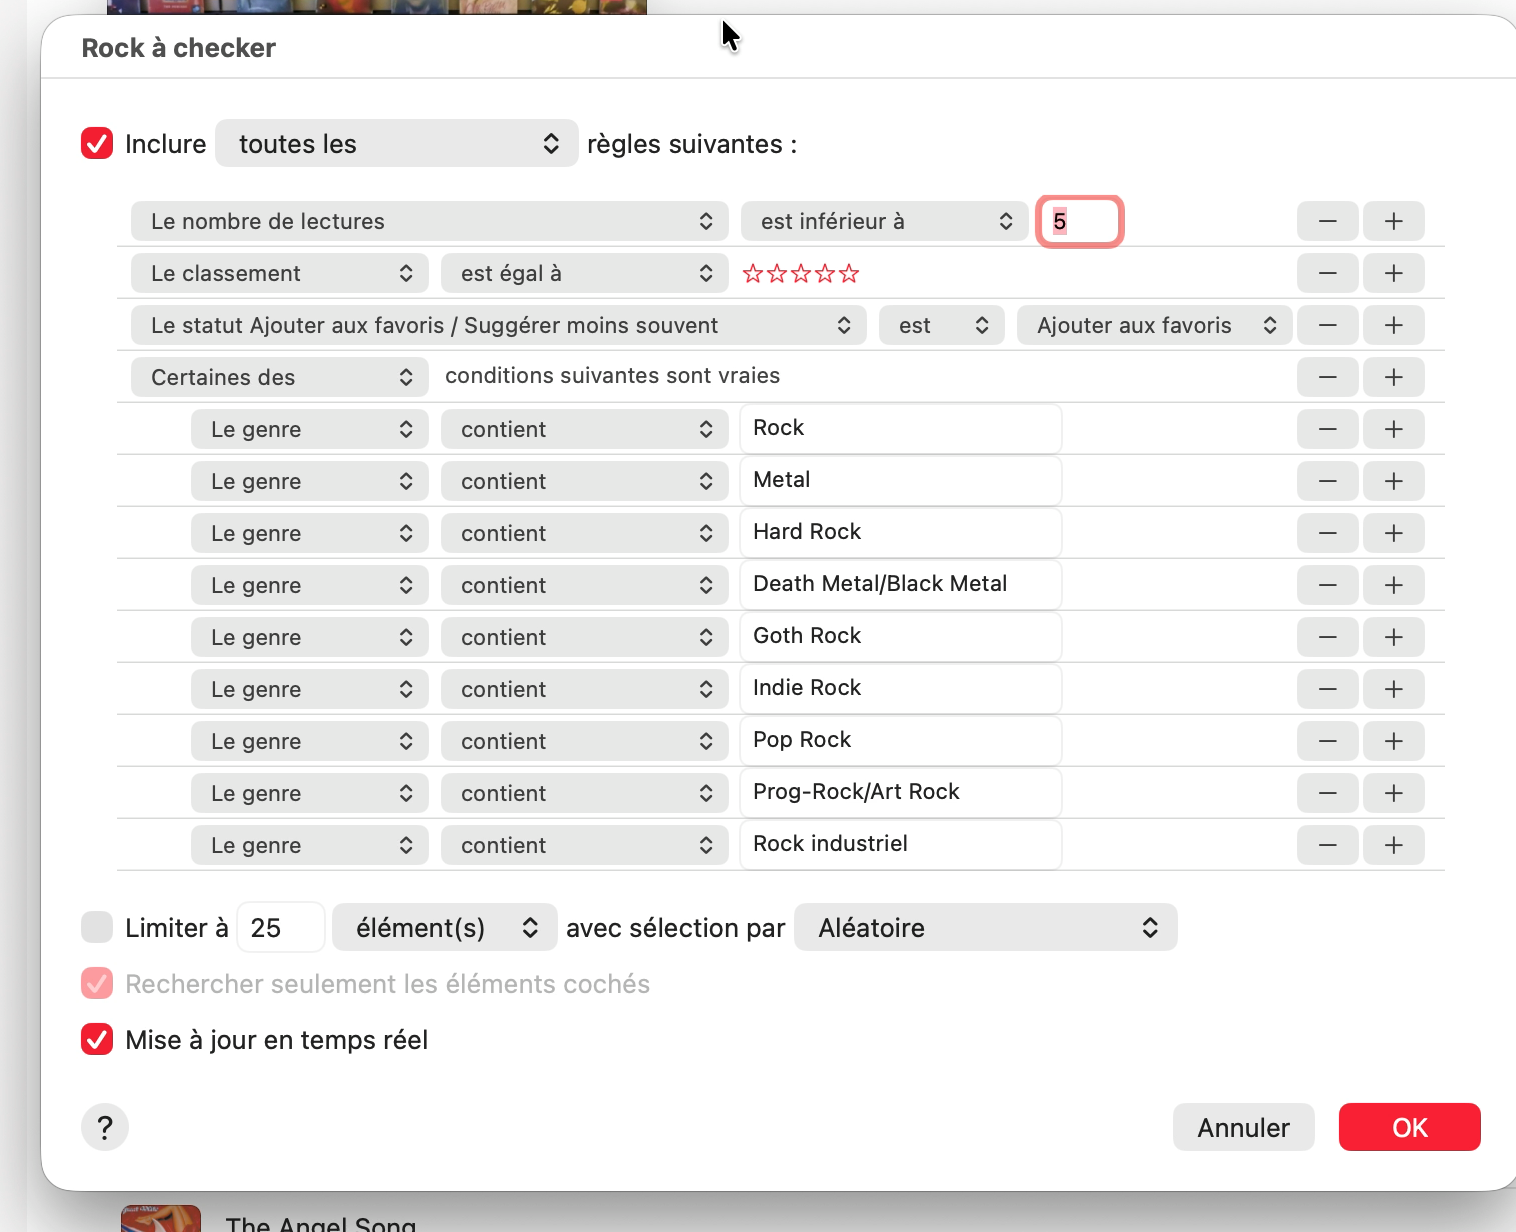Add a rule after the classement row
Viewport: 1516px width, 1232px height.
(x=1393, y=273)
